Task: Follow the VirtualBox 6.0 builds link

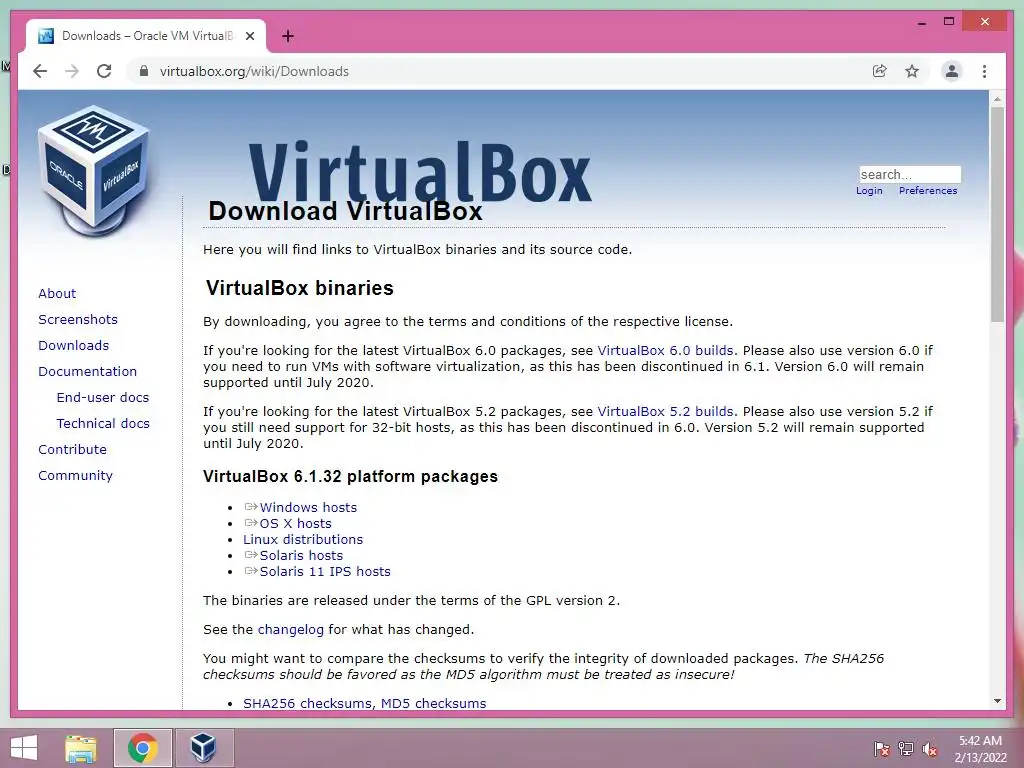Action: click(x=665, y=351)
